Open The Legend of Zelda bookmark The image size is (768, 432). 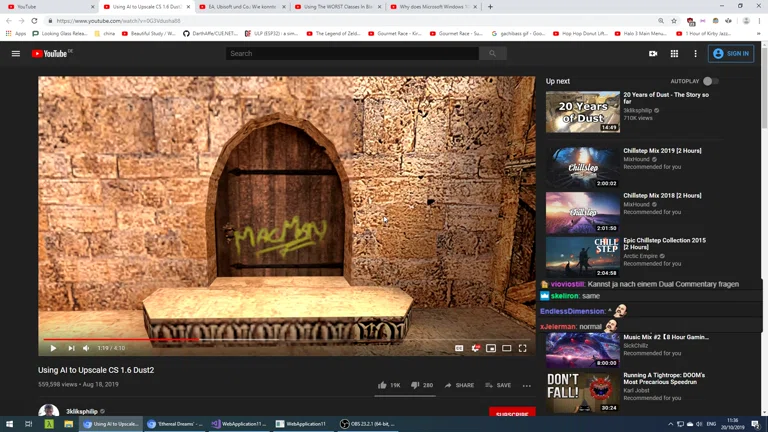[334, 34]
